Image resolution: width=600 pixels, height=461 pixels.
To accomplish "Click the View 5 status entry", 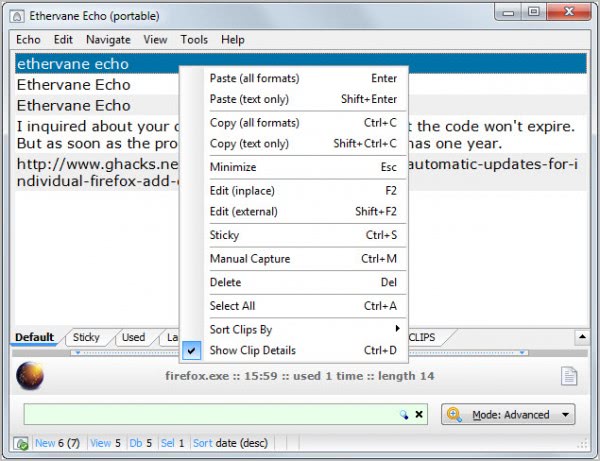I will tap(105, 443).
